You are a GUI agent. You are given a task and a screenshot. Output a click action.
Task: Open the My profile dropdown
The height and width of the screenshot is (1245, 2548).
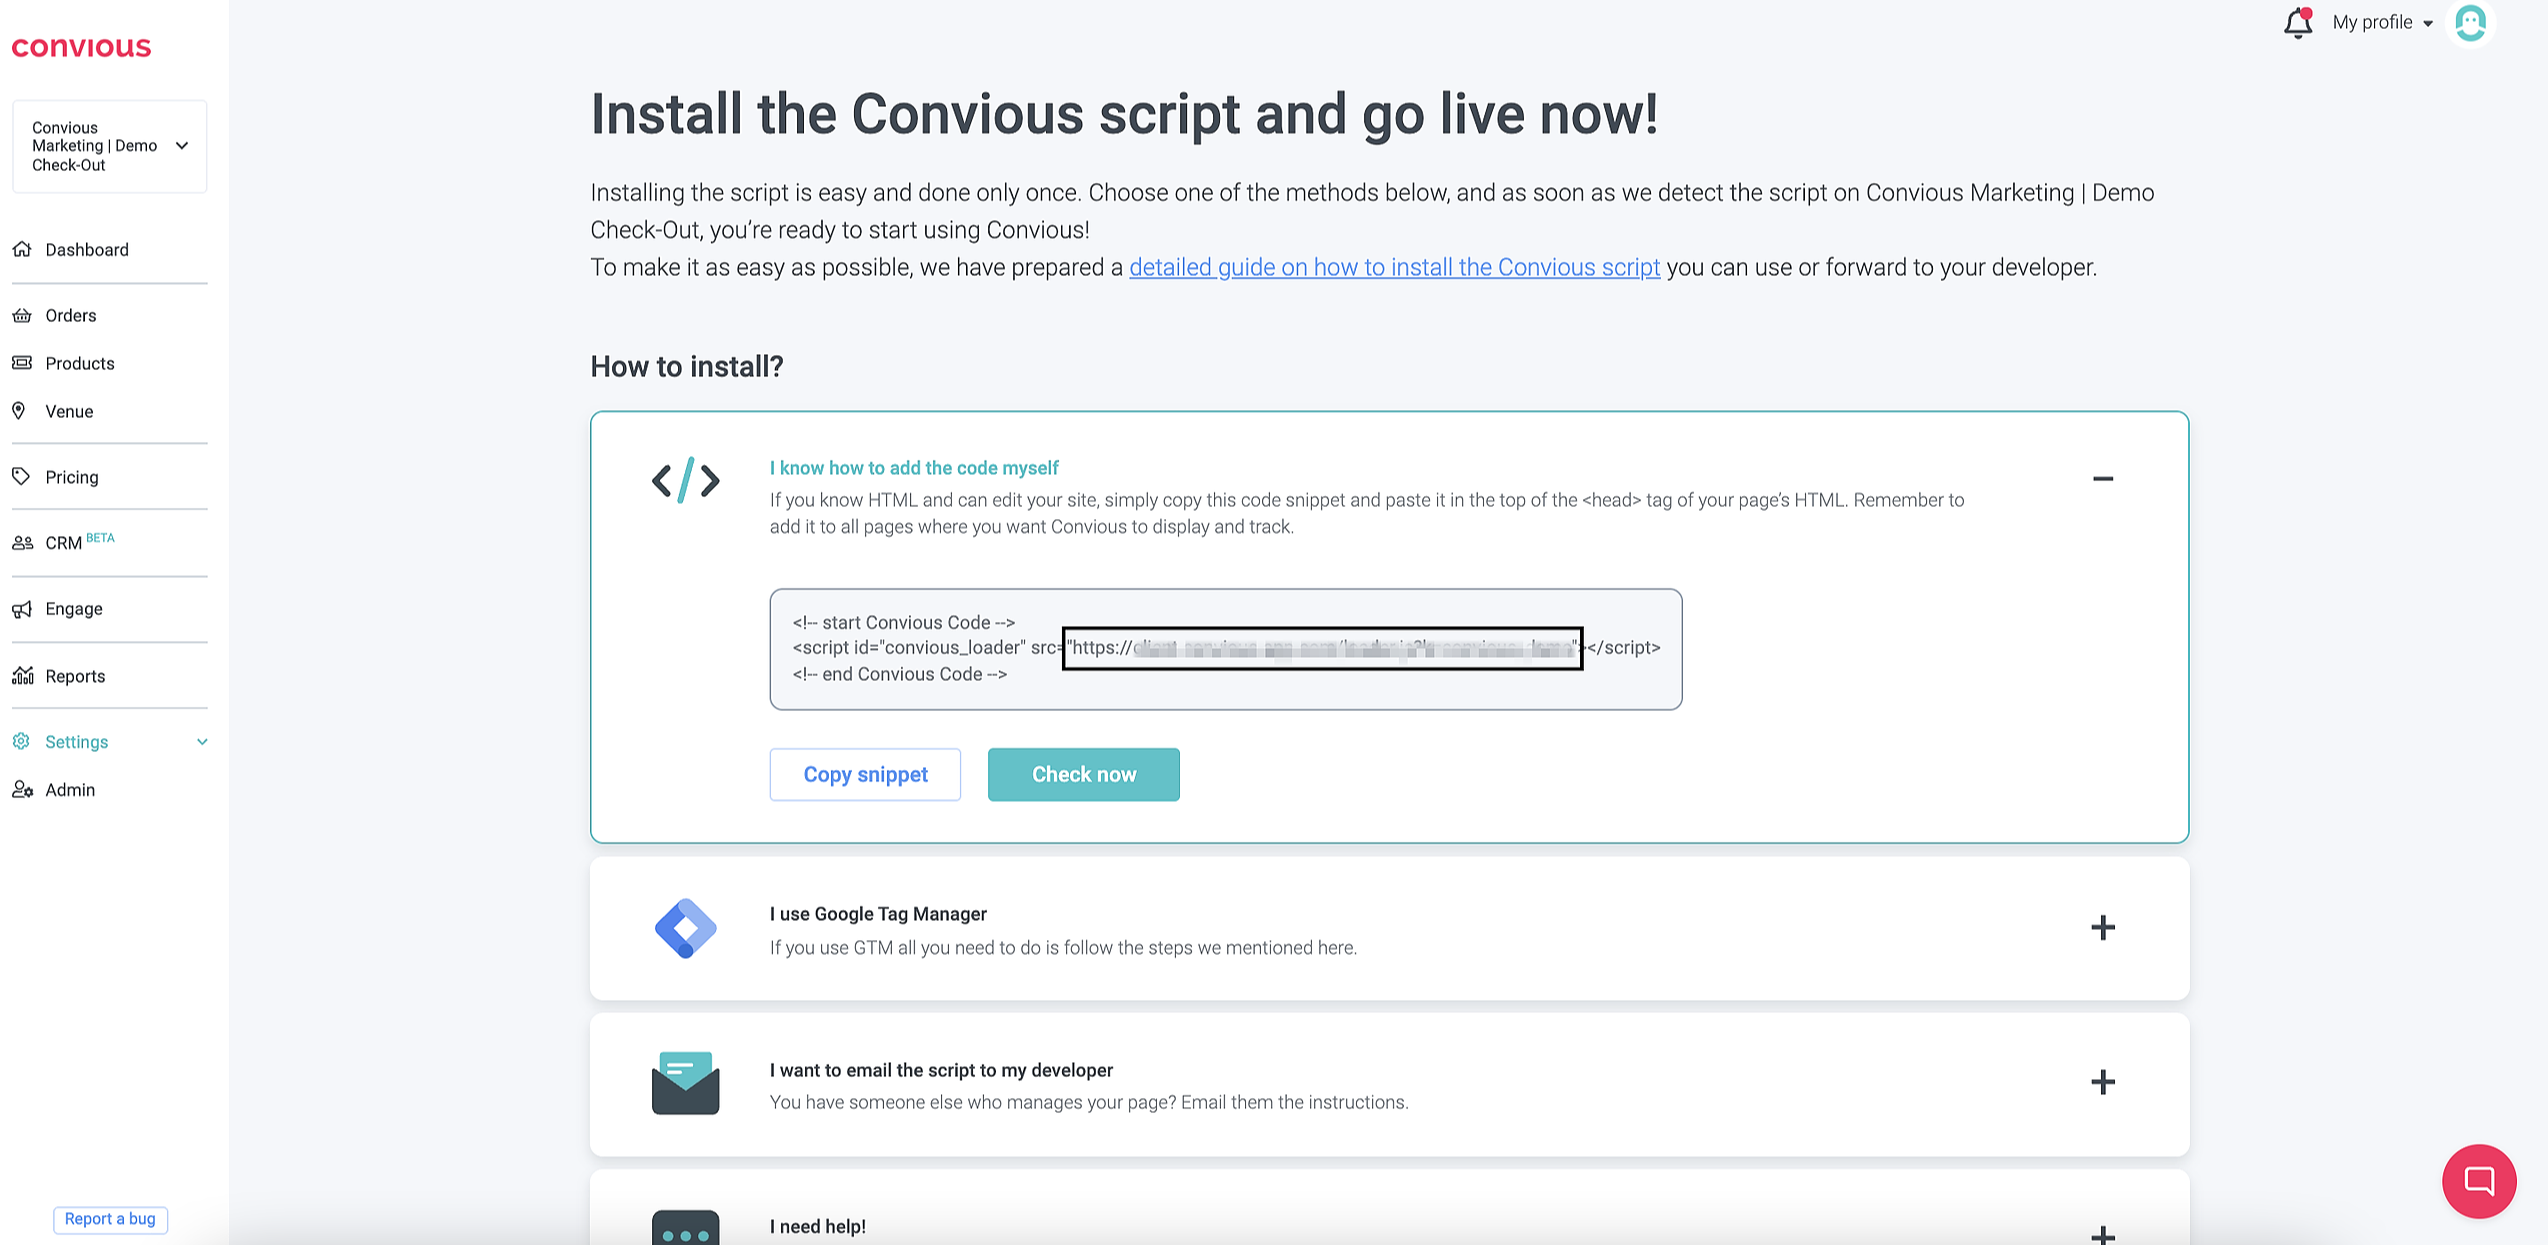pyautogui.click(x=2382, y=23)
